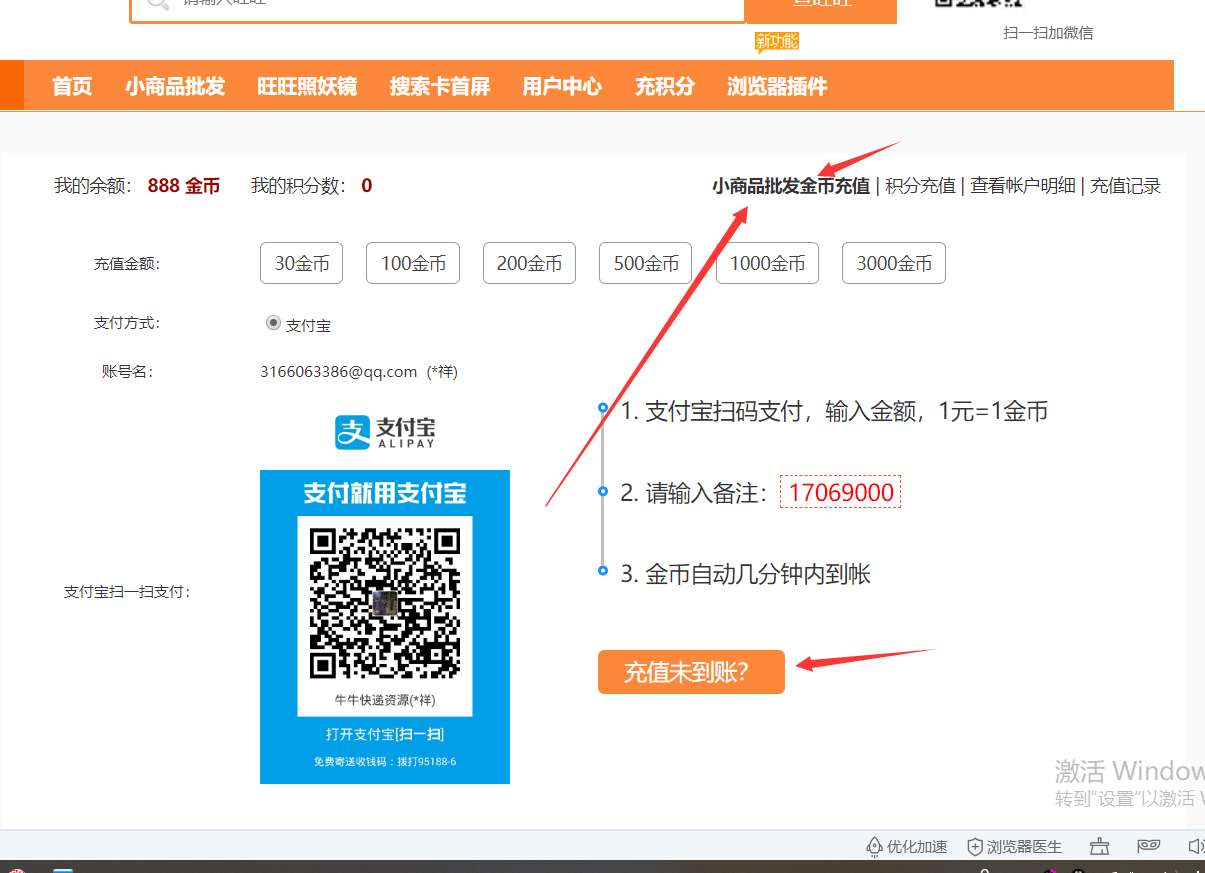Screen dimensions: 1205x873
Task: Click the 小商品批发金币充值 link
Action: [791, 186]
